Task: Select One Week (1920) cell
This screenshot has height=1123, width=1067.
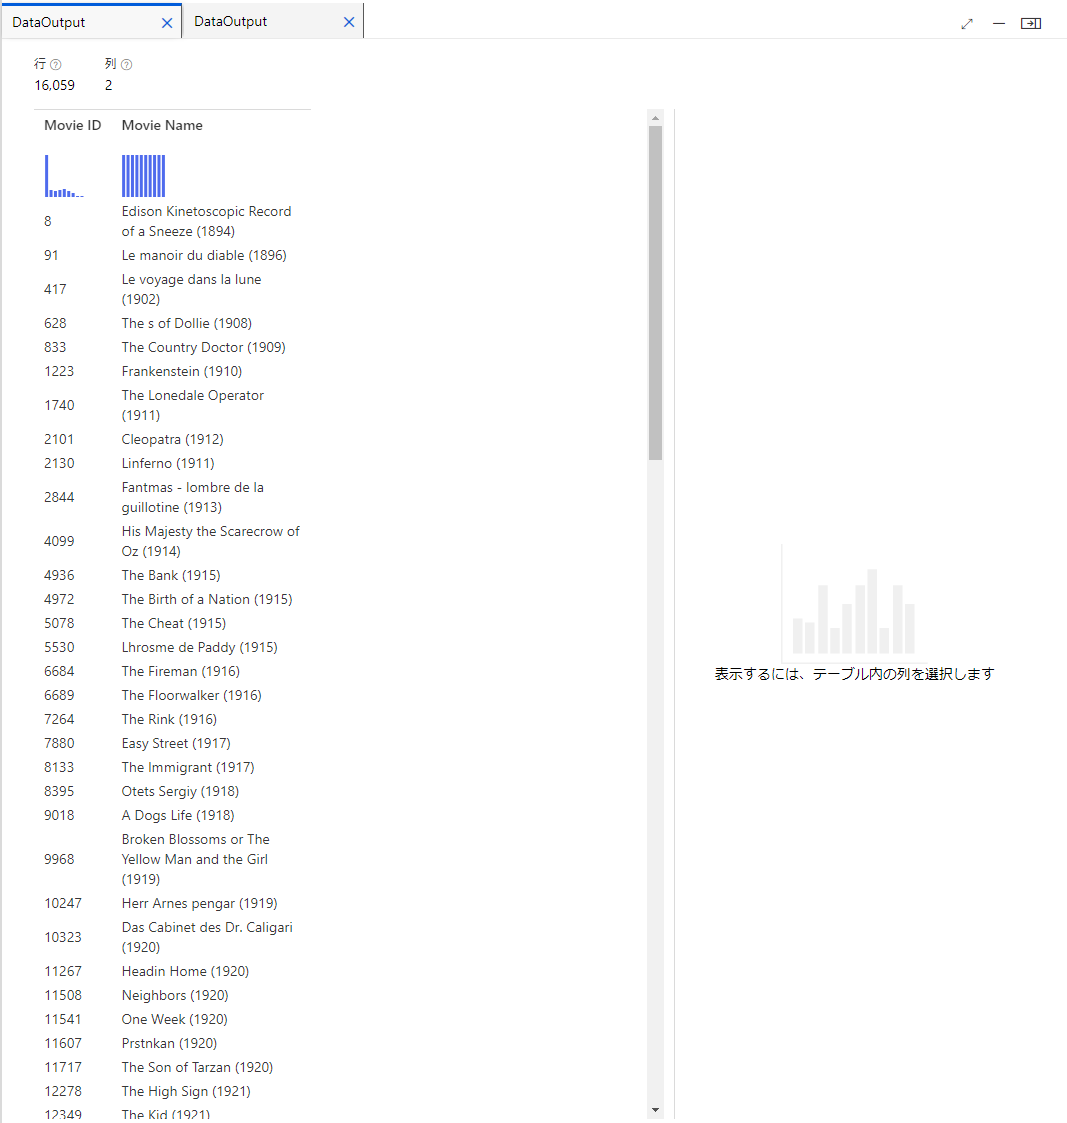Action: pyautogui.click(x=175, y=1019)
